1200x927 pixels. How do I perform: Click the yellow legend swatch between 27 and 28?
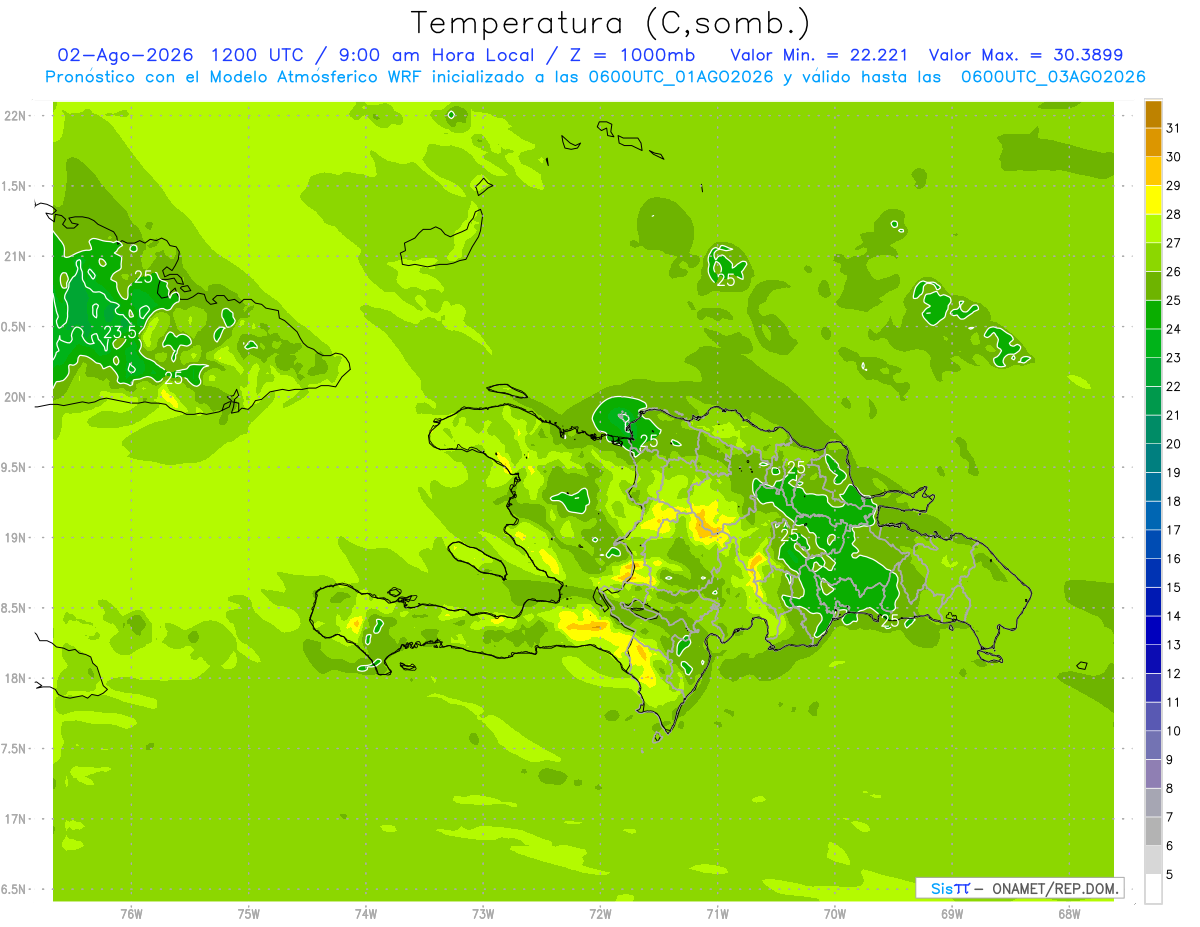pos(1153,229)
